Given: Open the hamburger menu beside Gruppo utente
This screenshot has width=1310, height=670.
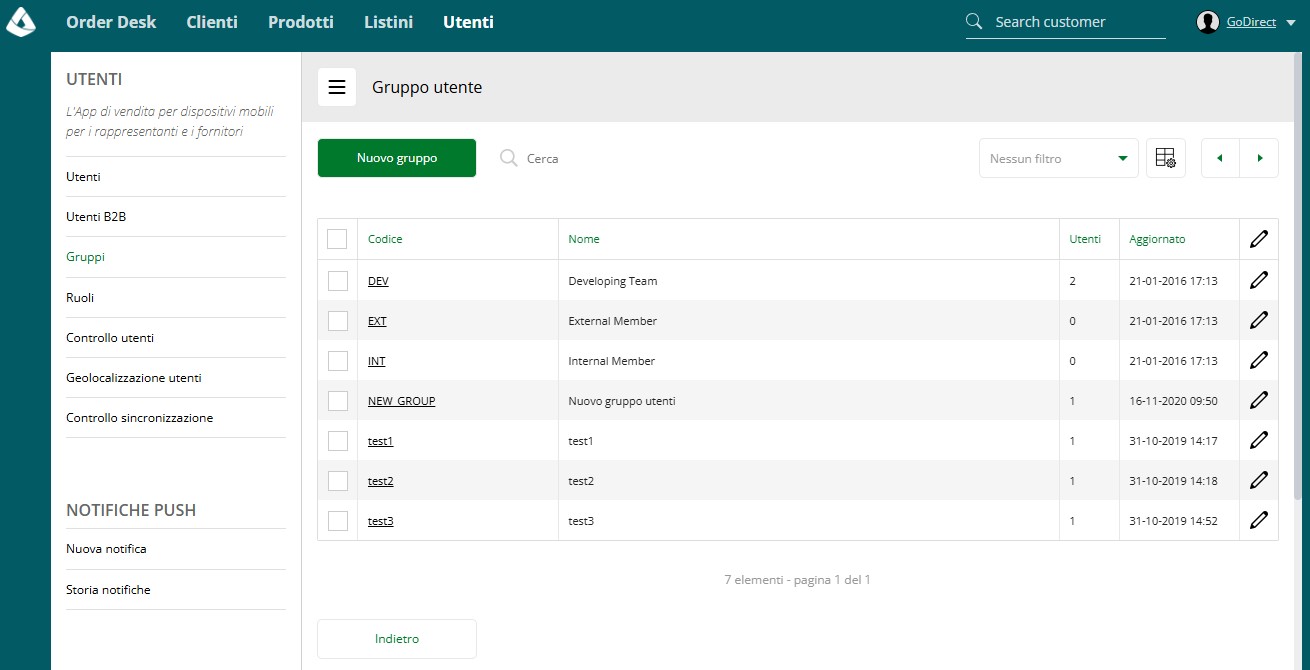Looking at the screenshot, I should (337, 87).
